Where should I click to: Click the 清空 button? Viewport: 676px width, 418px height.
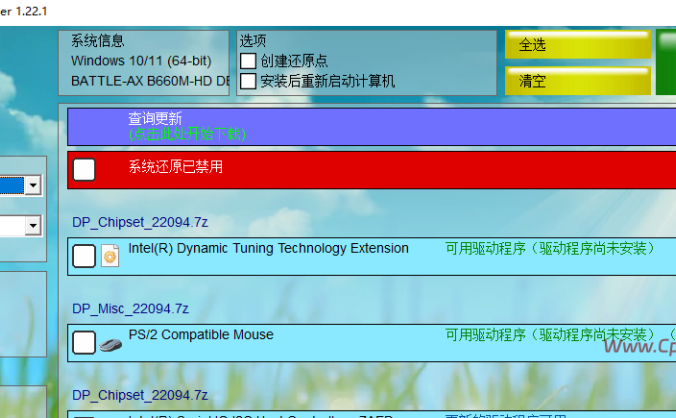pyautogui.click(x=578, y=81)
